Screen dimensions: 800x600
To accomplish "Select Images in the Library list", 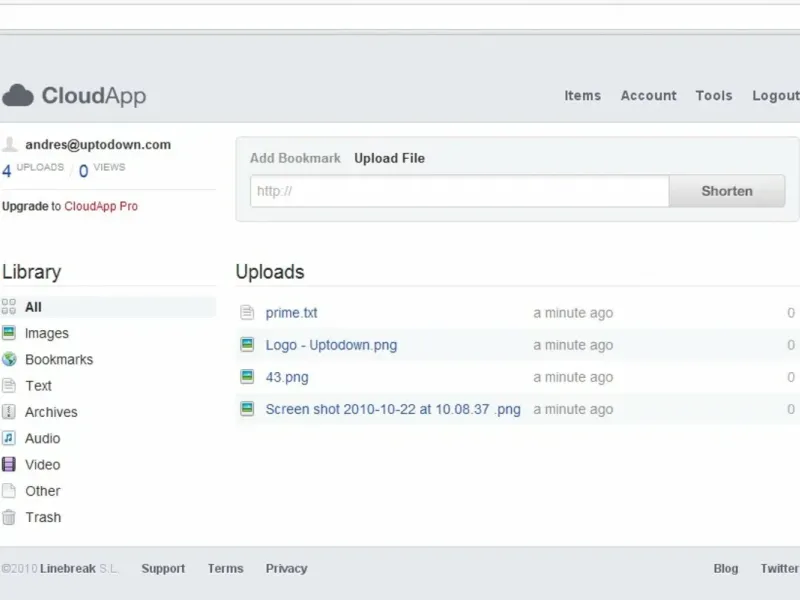I will (x=46, y=333).
